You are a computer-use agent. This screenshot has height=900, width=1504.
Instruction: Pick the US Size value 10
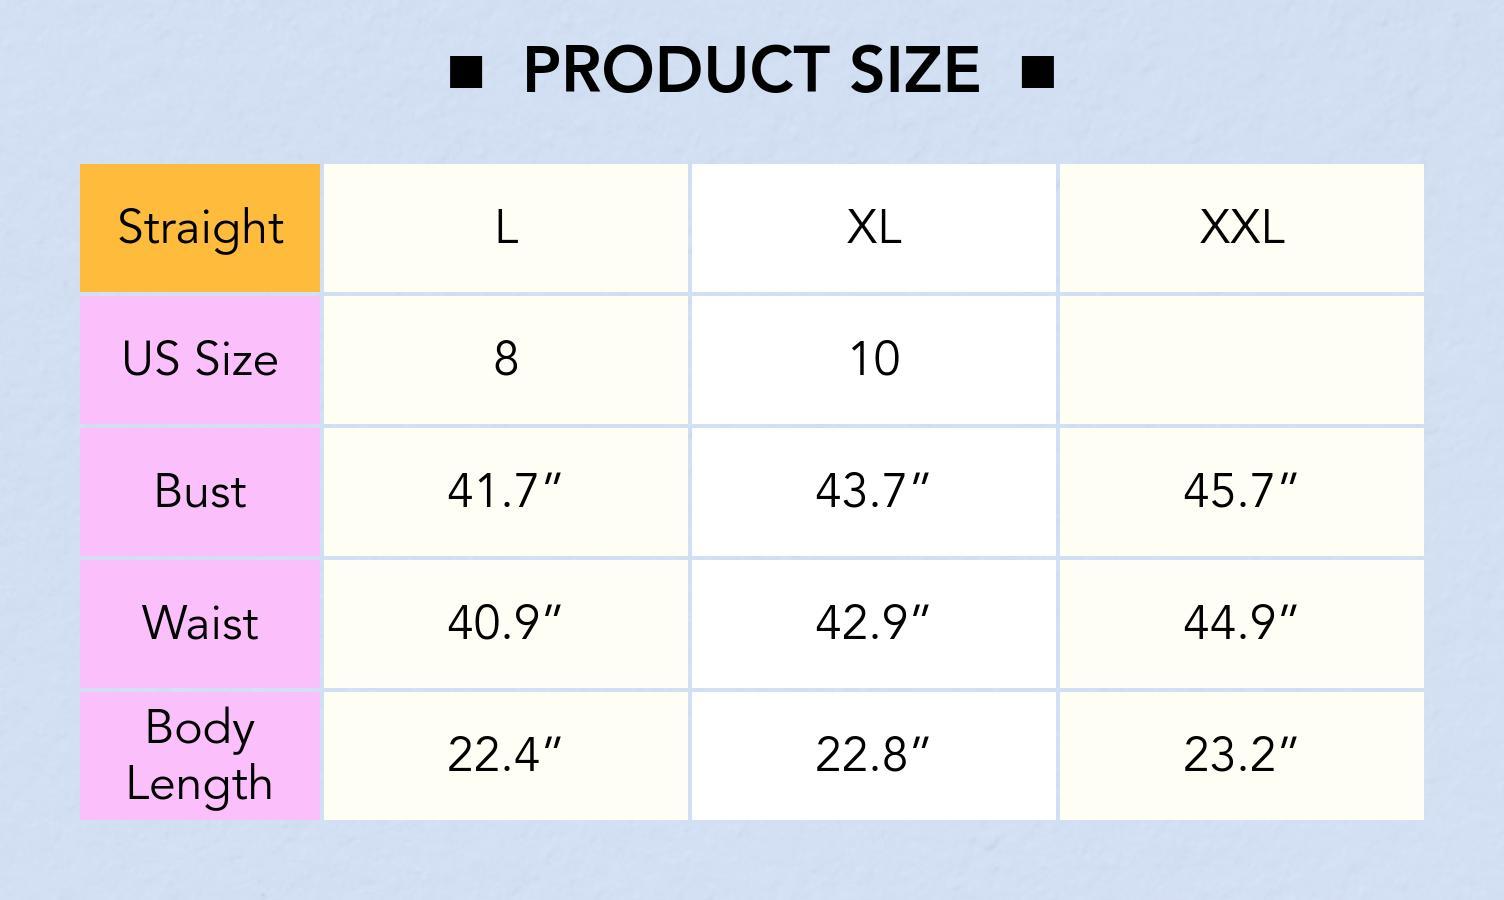pyautogui.click(x=874, y=359)
